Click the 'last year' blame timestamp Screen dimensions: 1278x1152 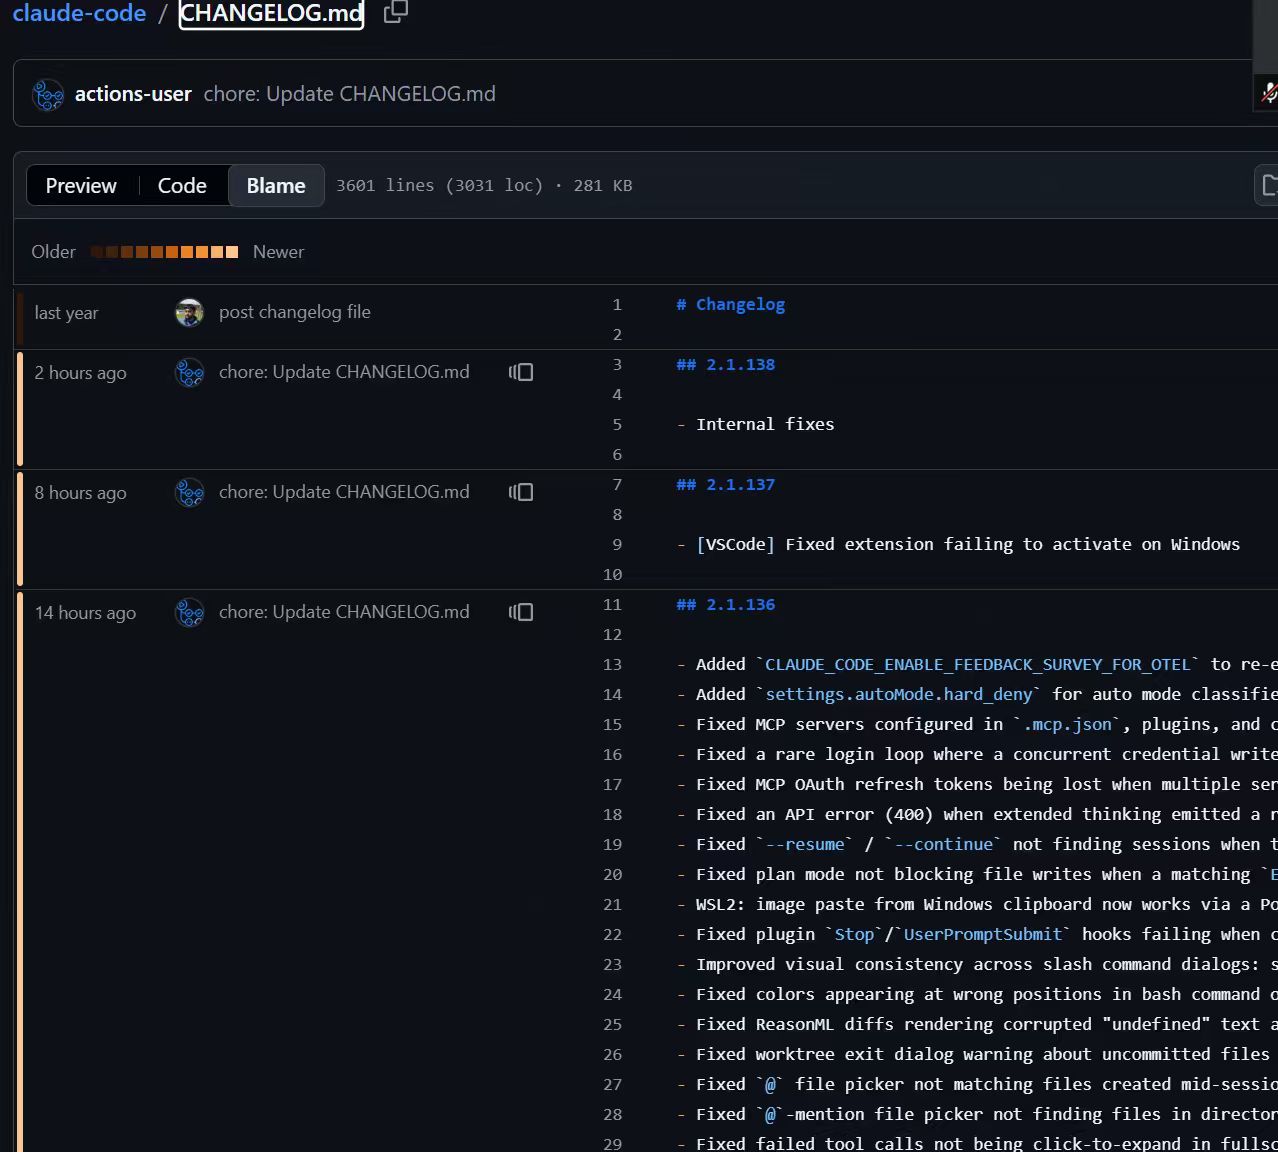click(x=66, y=313)
